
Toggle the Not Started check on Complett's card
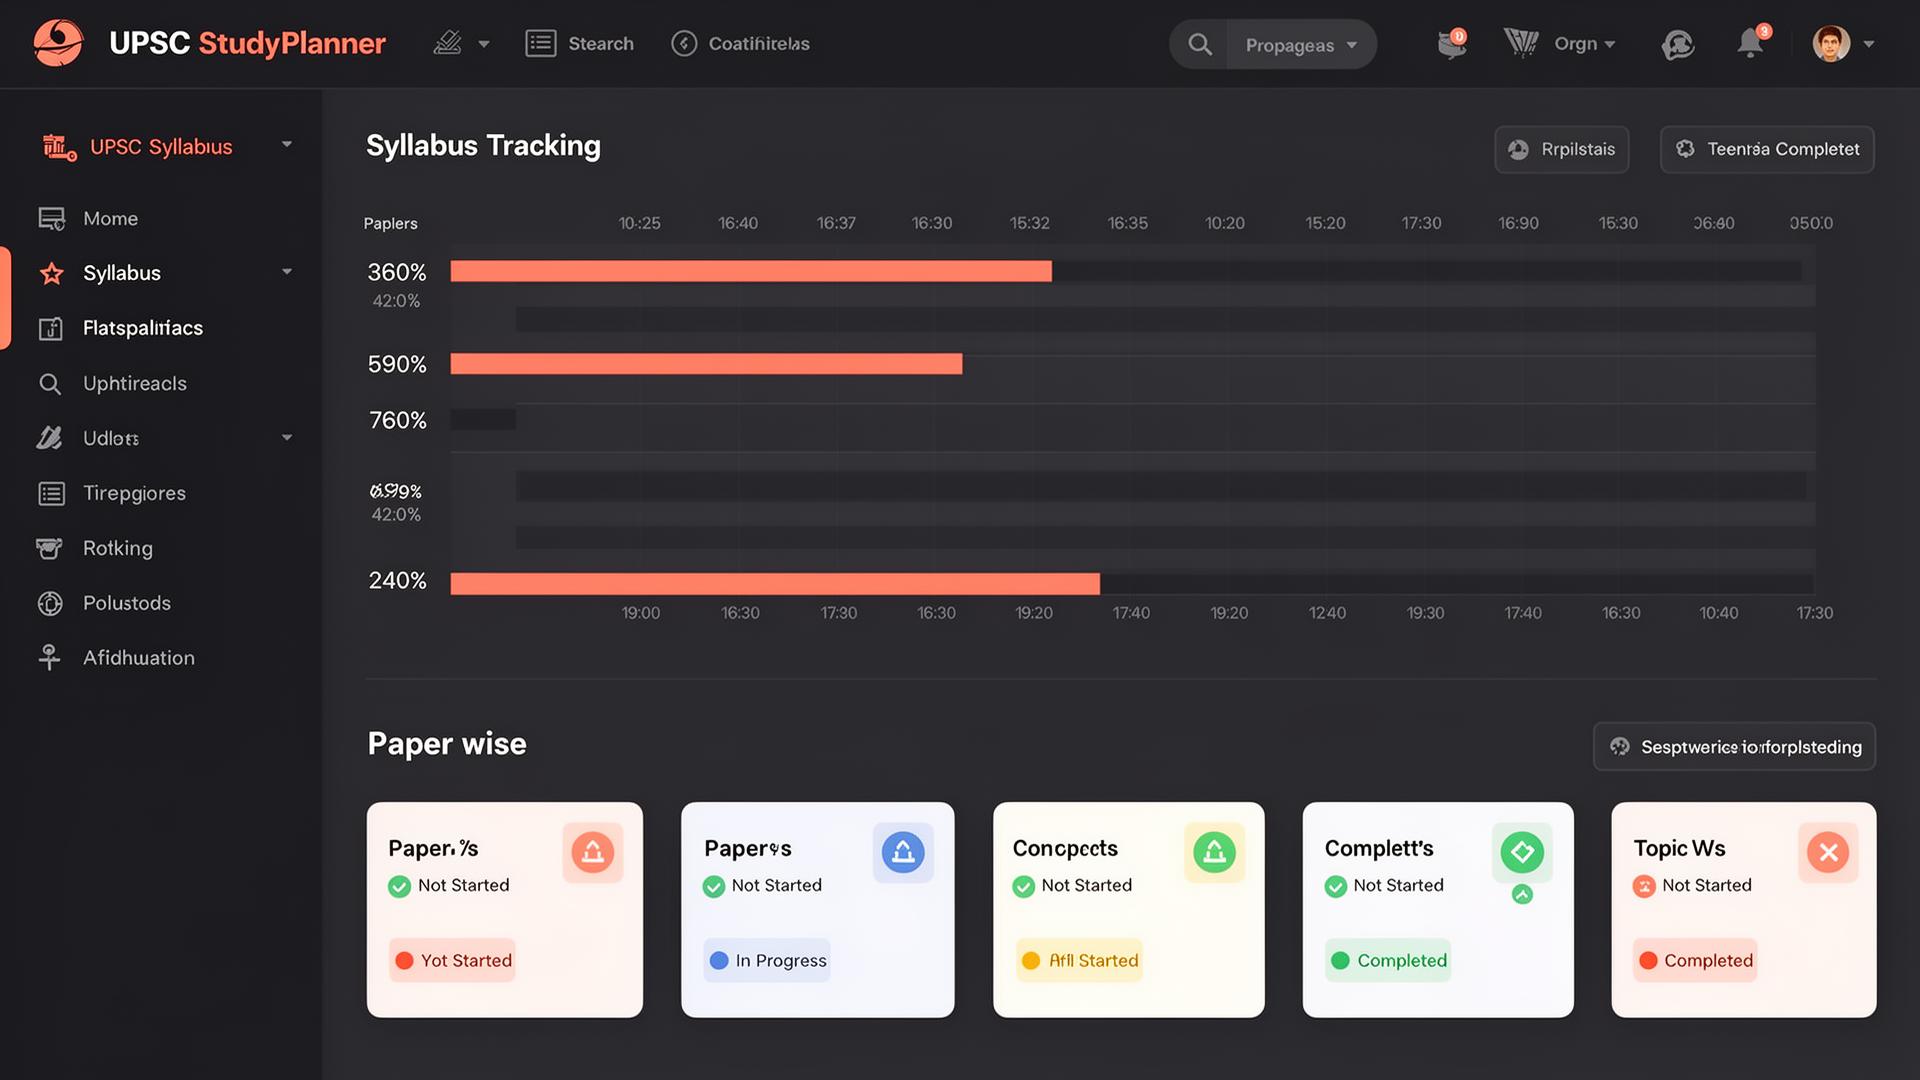click(1336, 886)
